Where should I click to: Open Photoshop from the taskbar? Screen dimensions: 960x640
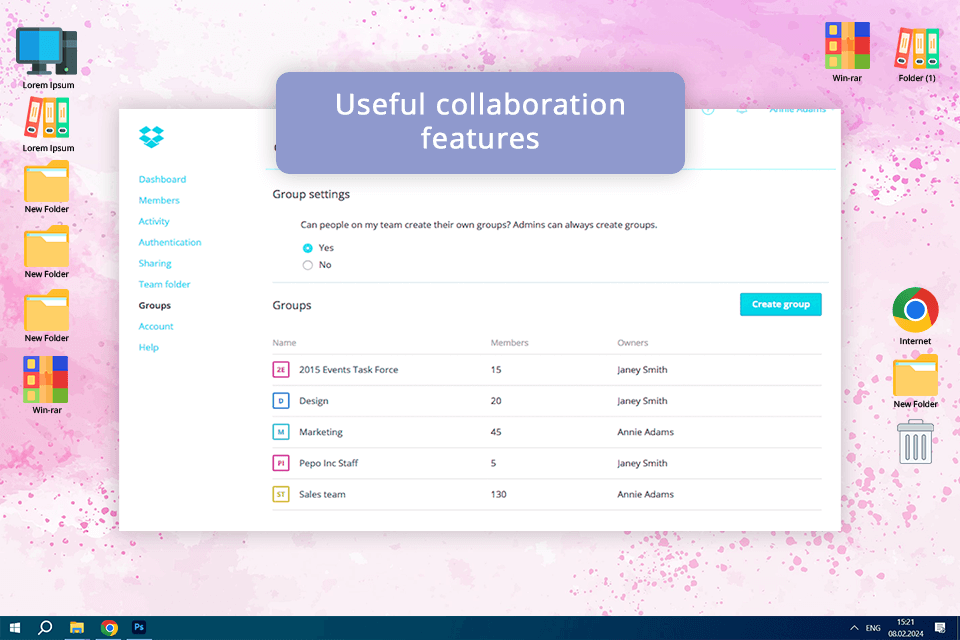[x=139, y=627]
